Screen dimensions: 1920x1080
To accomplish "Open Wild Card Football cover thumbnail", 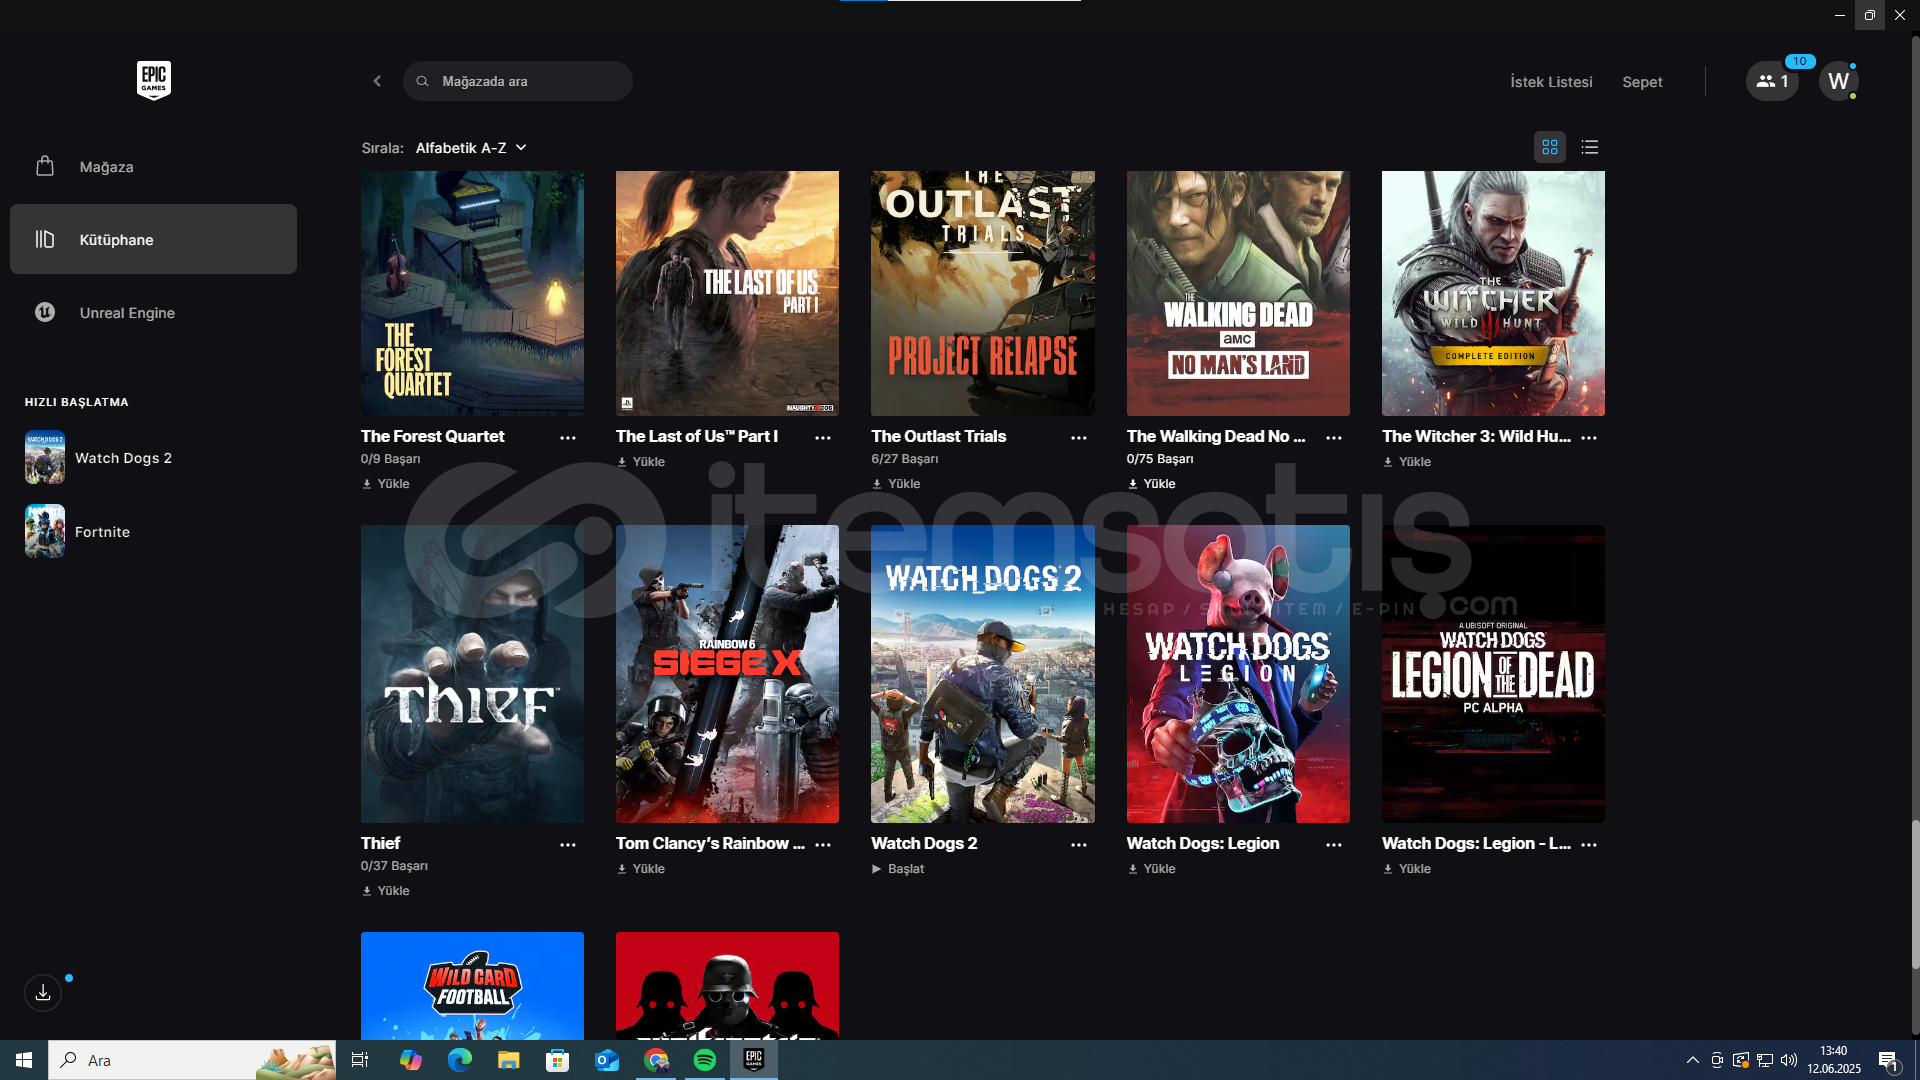I will coord(472,986).
